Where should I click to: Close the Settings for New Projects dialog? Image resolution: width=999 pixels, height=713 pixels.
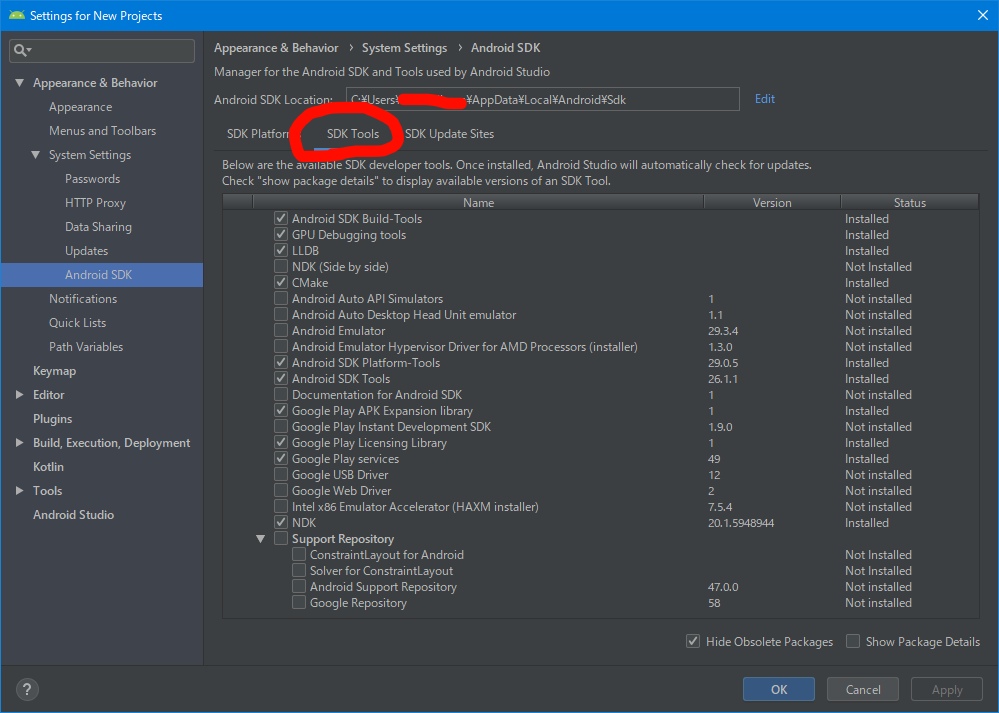(x=982, y=15)
